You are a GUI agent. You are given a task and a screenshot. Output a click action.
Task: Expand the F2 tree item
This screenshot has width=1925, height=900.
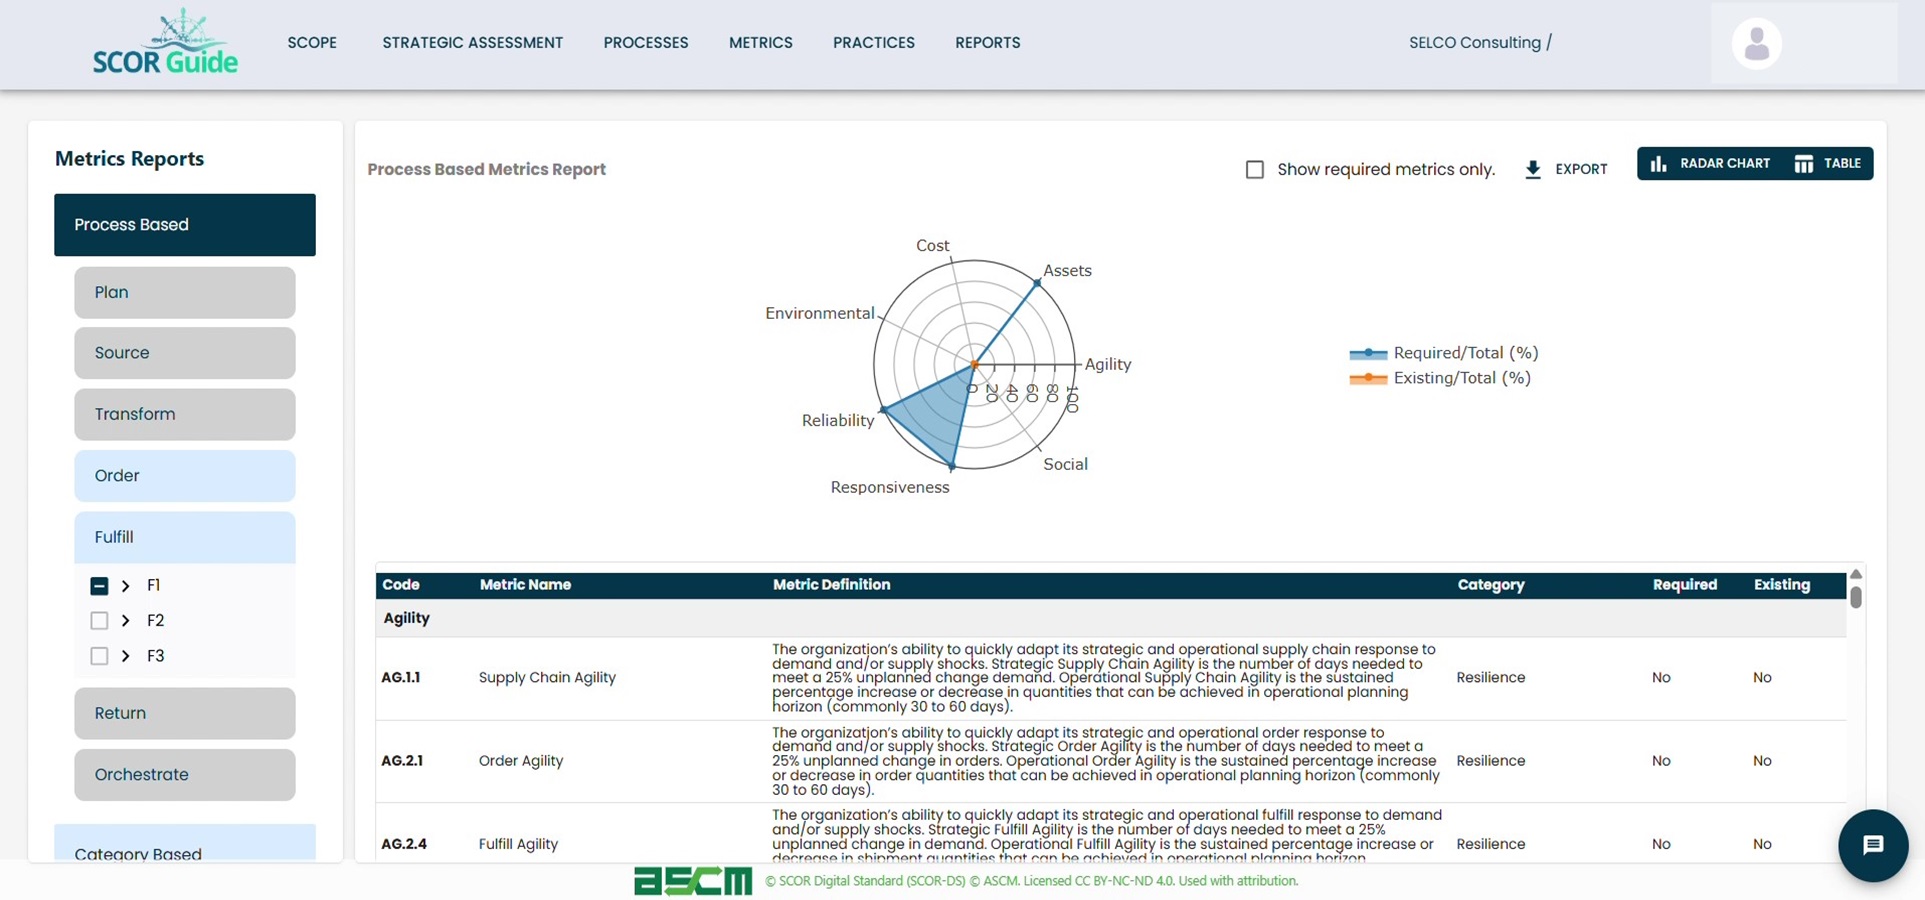click(x=126, y=620)
